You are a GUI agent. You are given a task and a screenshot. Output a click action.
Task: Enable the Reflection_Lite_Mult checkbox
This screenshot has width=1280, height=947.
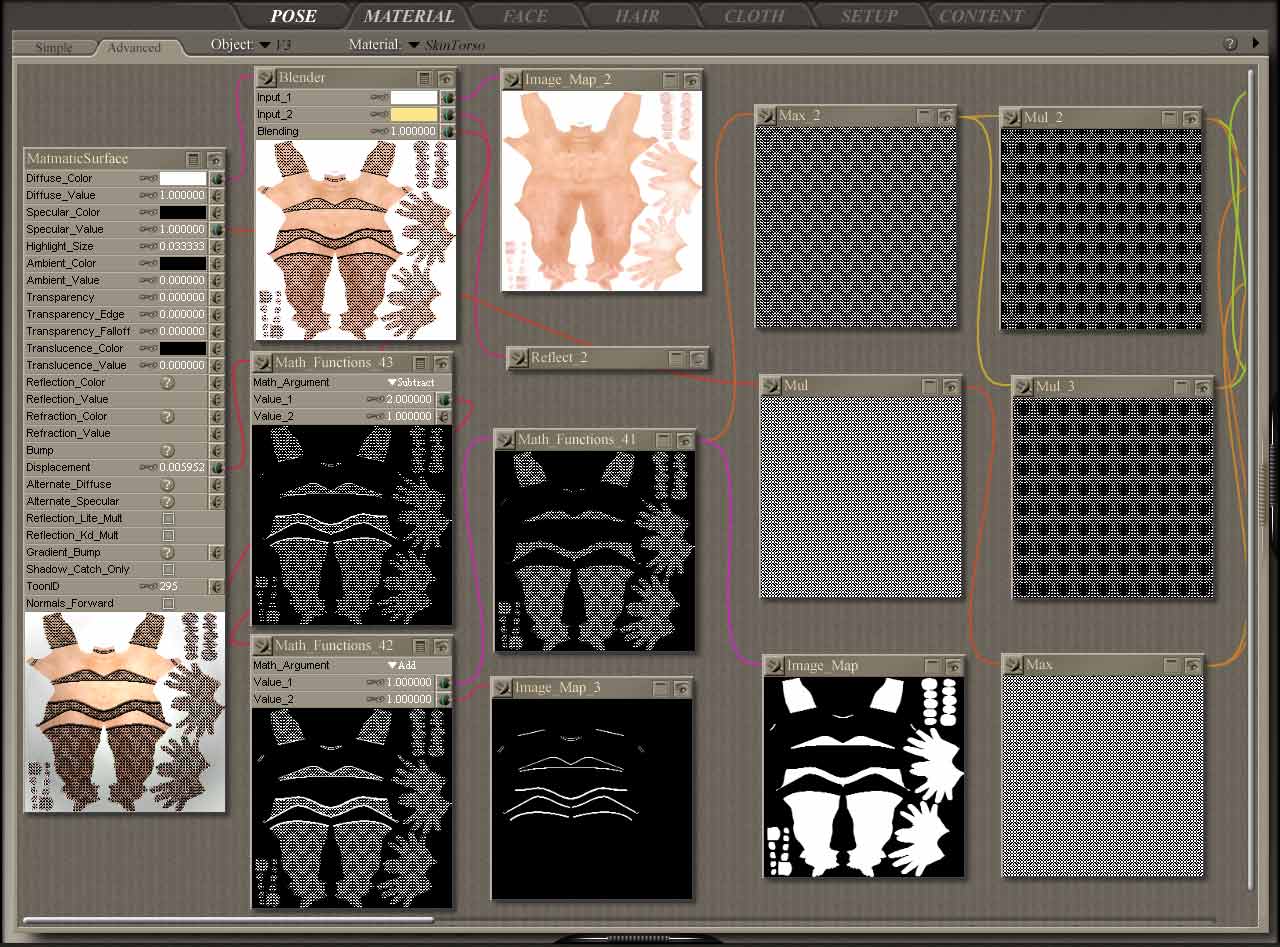[x=168, y=519]
